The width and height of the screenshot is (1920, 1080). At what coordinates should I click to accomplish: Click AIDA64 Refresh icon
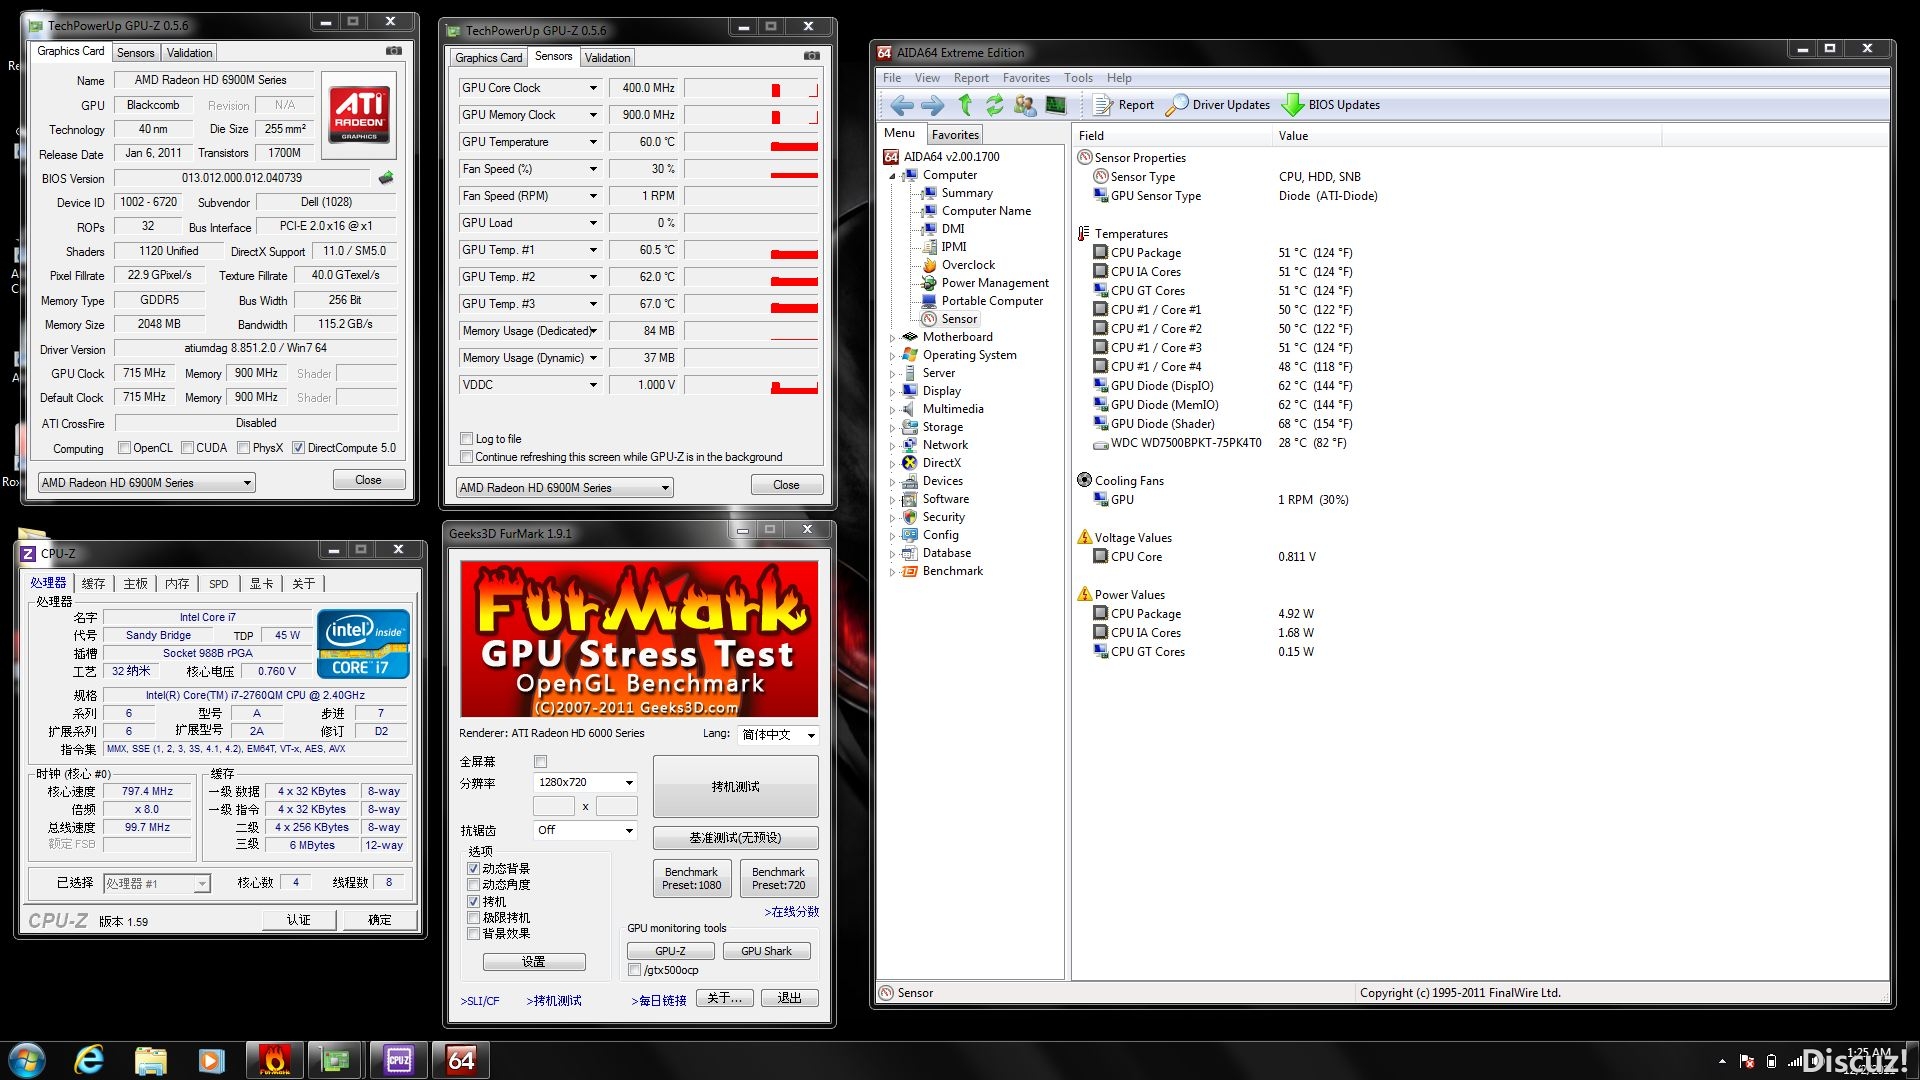[994, 105]
